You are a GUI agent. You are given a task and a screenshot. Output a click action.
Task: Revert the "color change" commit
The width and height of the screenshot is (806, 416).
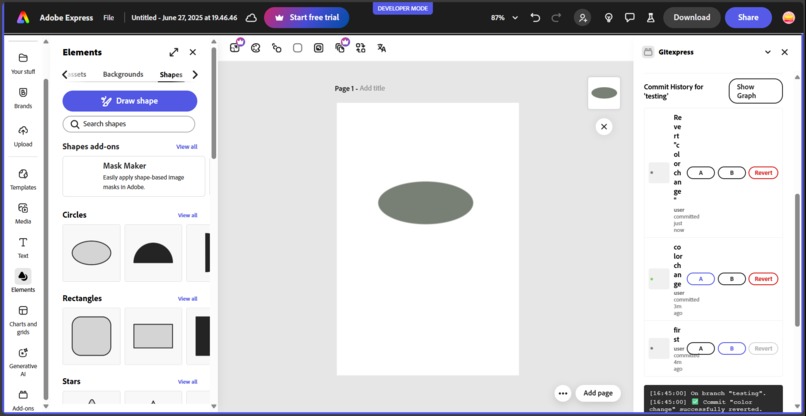pos(763,279)
